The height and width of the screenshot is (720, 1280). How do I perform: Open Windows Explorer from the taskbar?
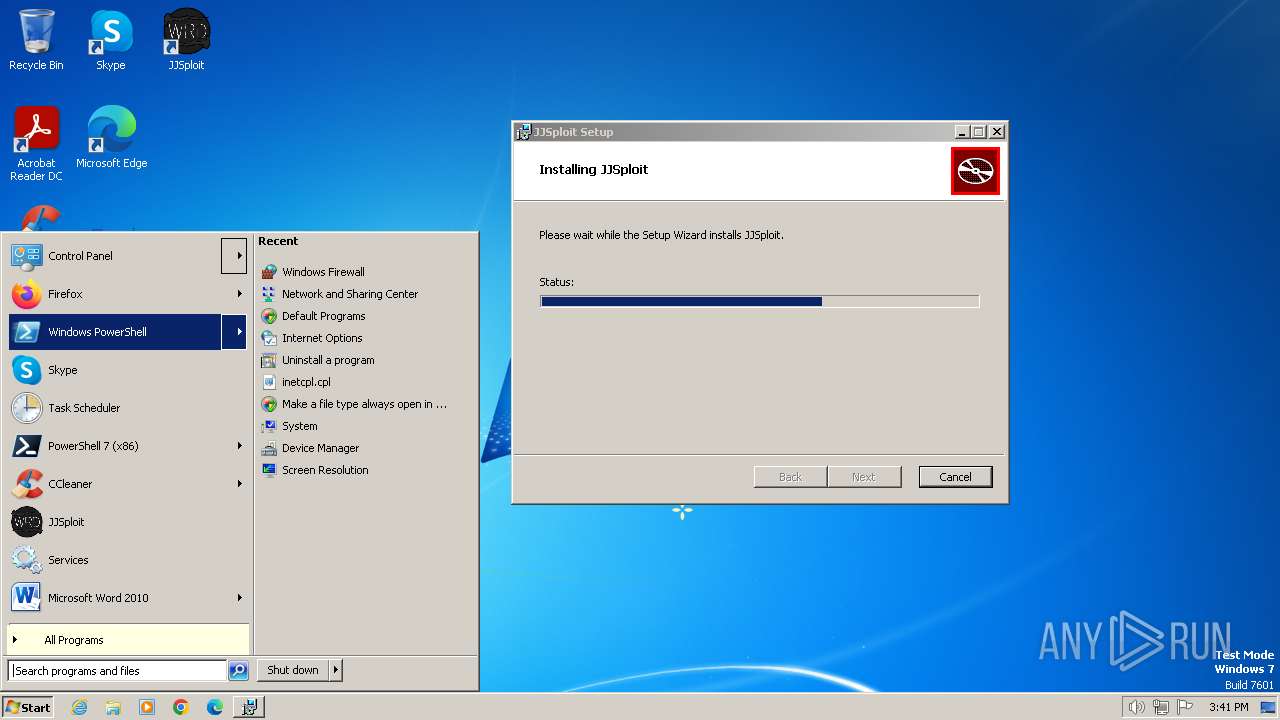pos(113,707)
